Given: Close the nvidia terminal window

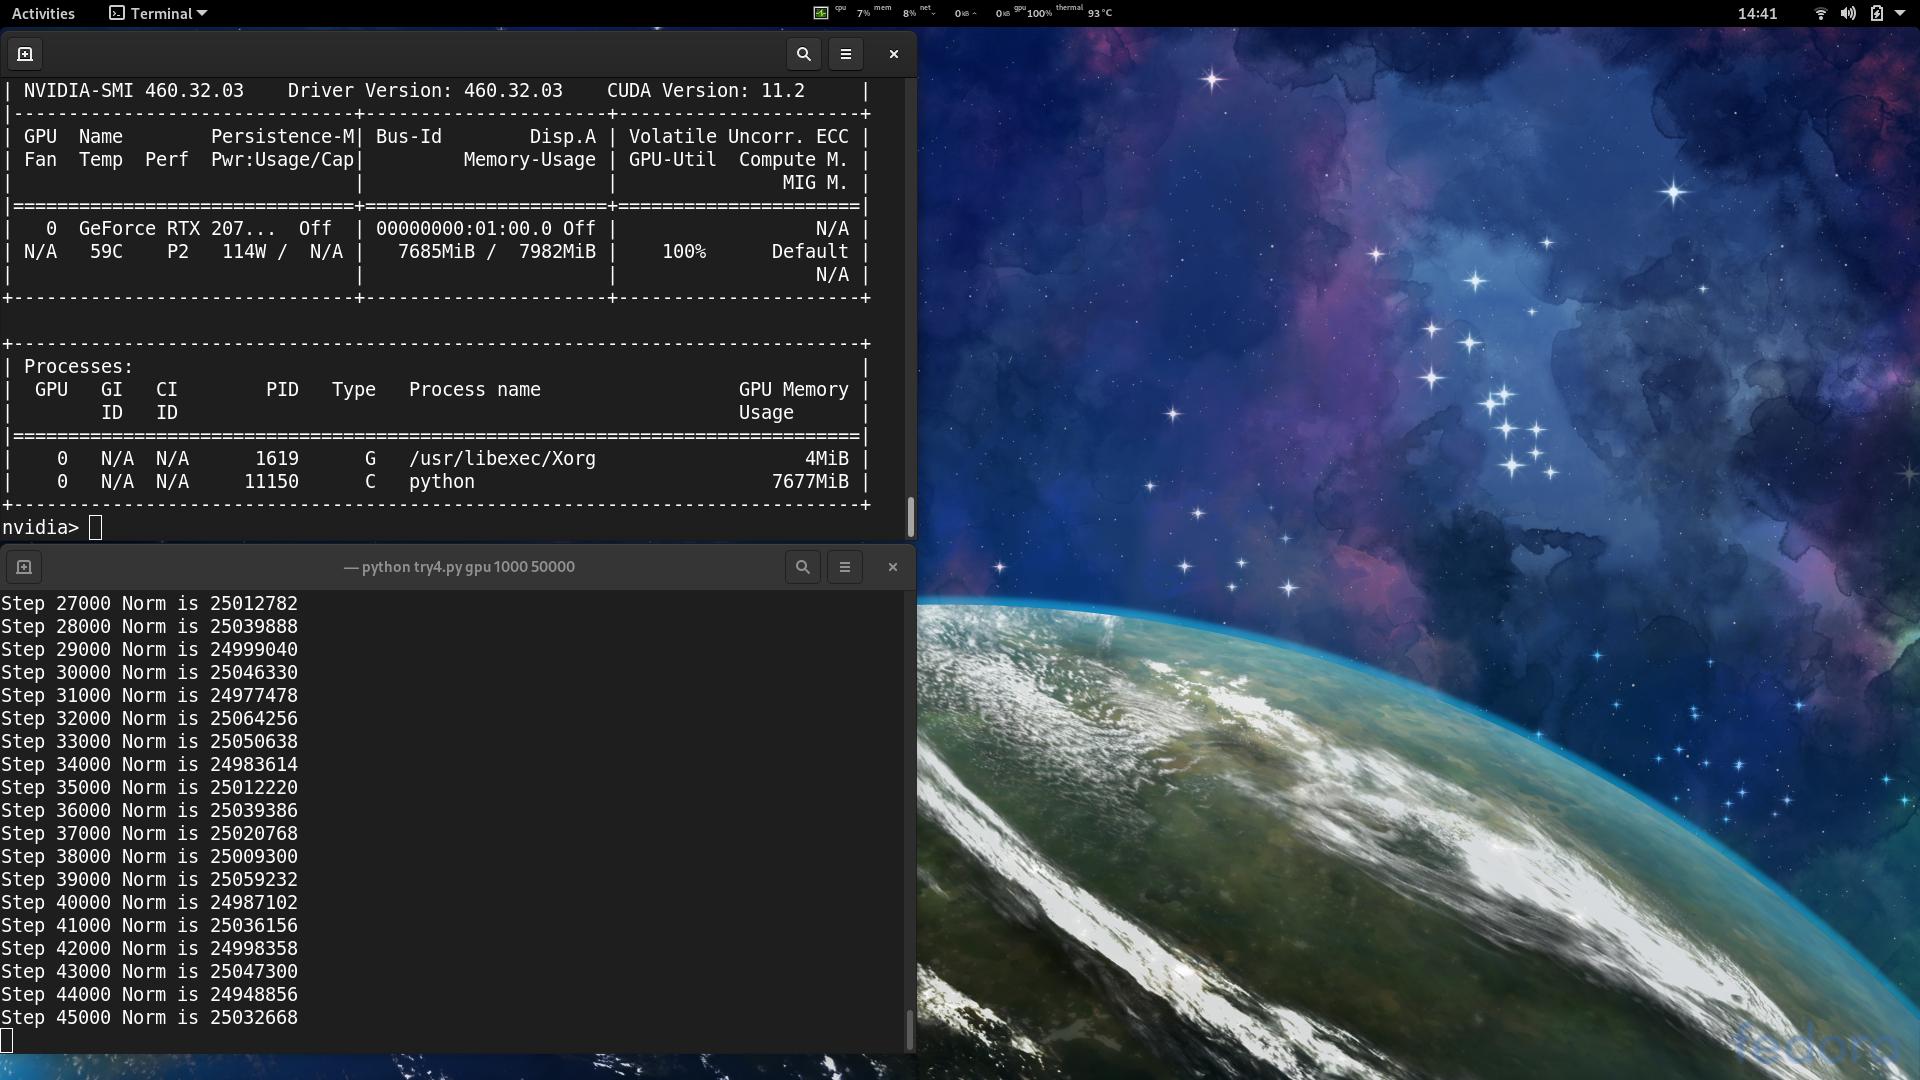Looking at the screenshot, I should pyautogui.click(x=894, y=54).
